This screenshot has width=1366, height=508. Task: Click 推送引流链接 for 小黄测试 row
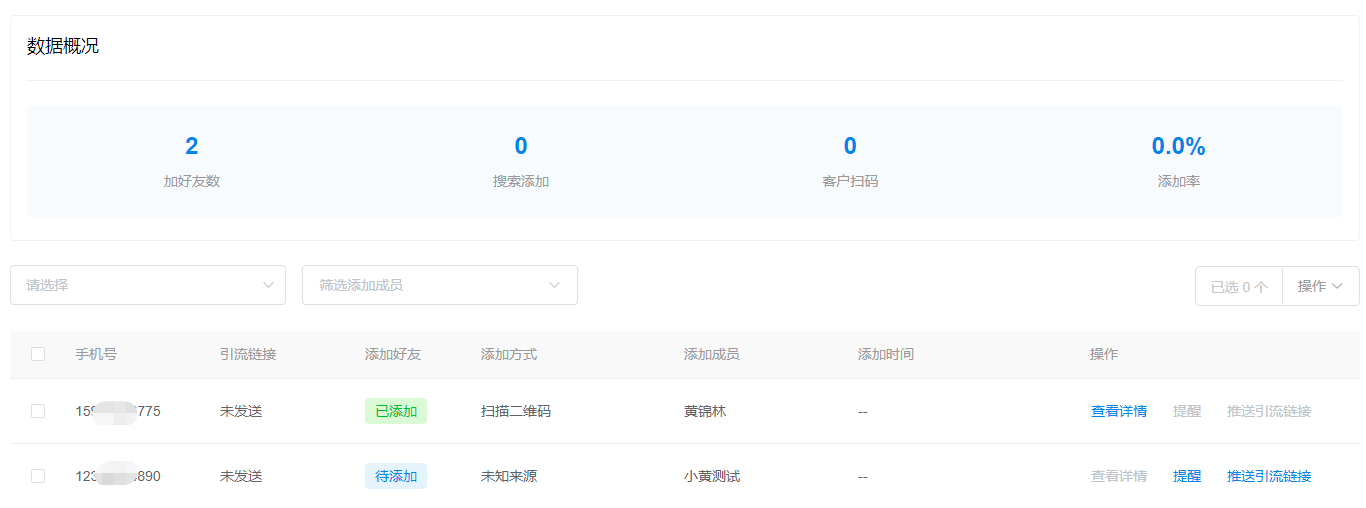pos(1268,476)
